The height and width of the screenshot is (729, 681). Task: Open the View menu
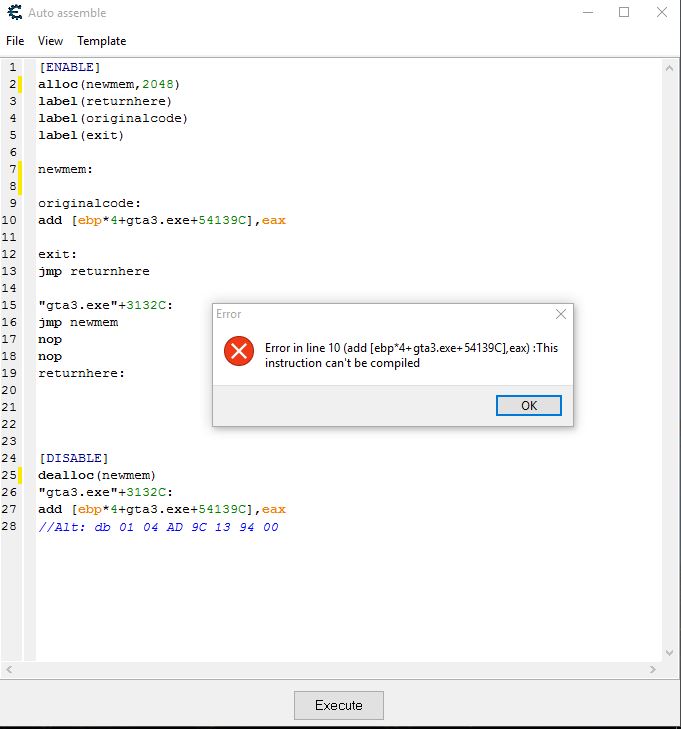click(x=50, y=41)
